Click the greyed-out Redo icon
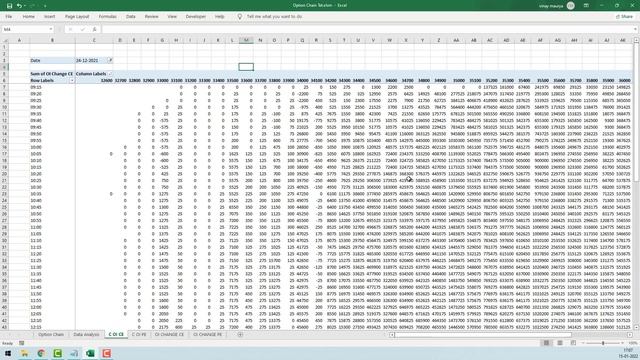This screenshot has height=360, width=640. (x=33, y=6)
